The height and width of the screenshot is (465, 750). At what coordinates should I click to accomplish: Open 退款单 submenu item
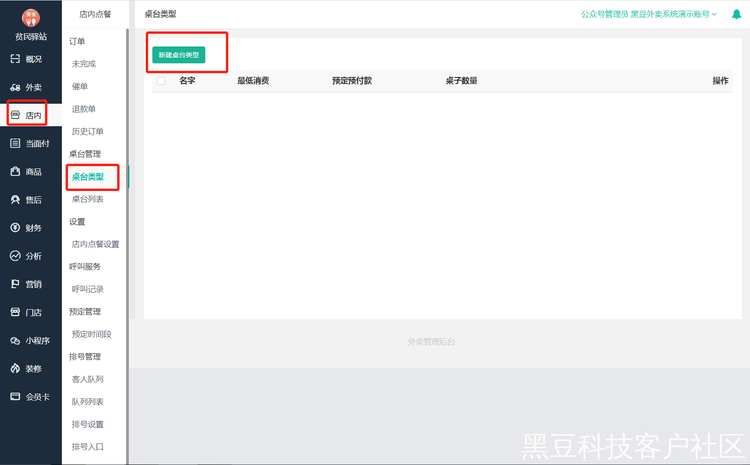click(84, 109)
